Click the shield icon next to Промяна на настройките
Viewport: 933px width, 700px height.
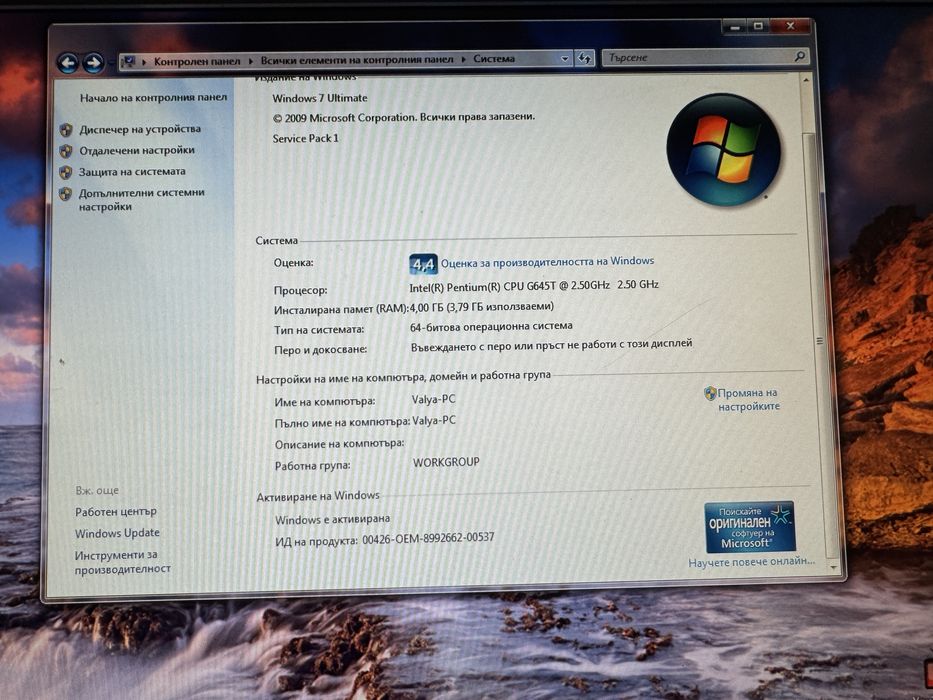click(x=710, y=393)
